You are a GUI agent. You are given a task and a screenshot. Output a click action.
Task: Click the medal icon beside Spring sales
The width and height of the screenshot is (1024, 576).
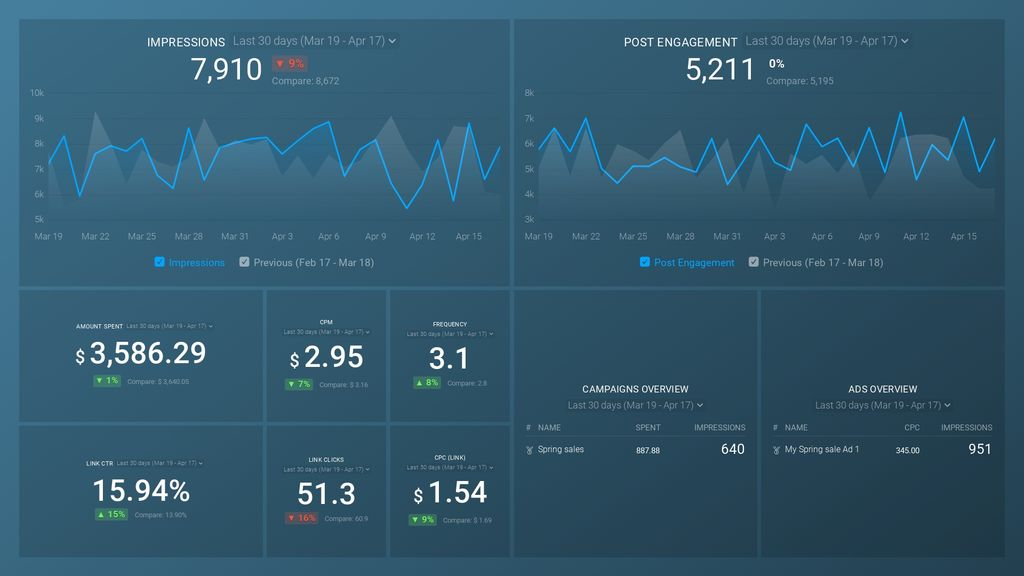click(530, 450)
